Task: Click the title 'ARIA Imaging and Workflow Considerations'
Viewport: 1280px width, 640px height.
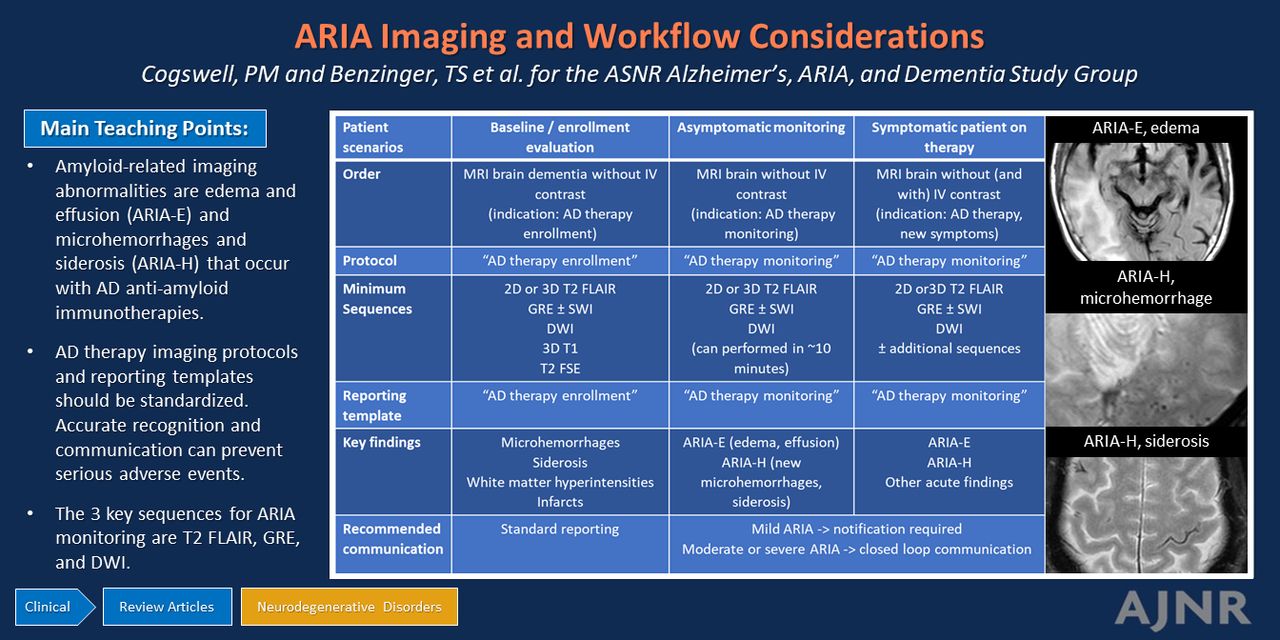Action: click(x=639, y=36)
